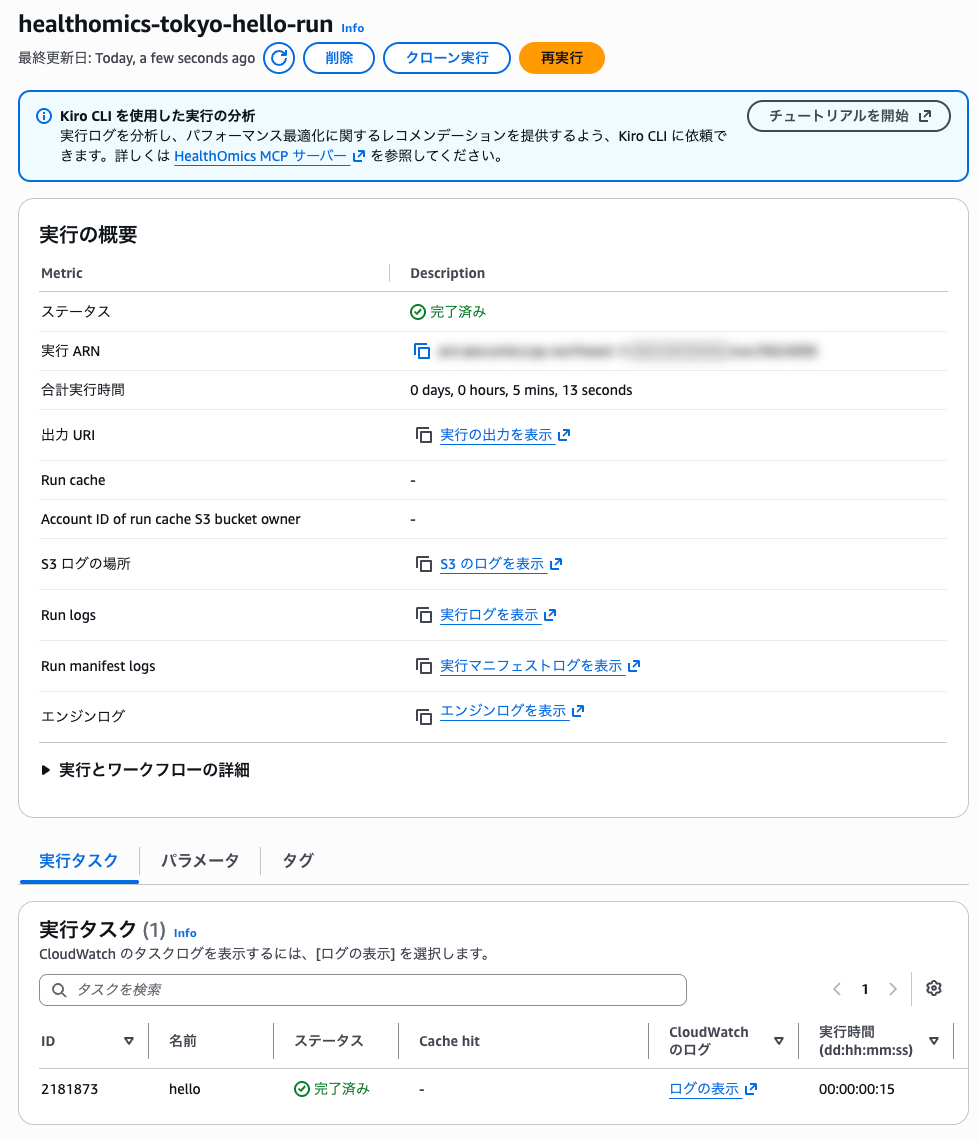Open 実行マニフェストログを表示 link
This screenshot has width=979, height=1141.
(x=540, y=666)
